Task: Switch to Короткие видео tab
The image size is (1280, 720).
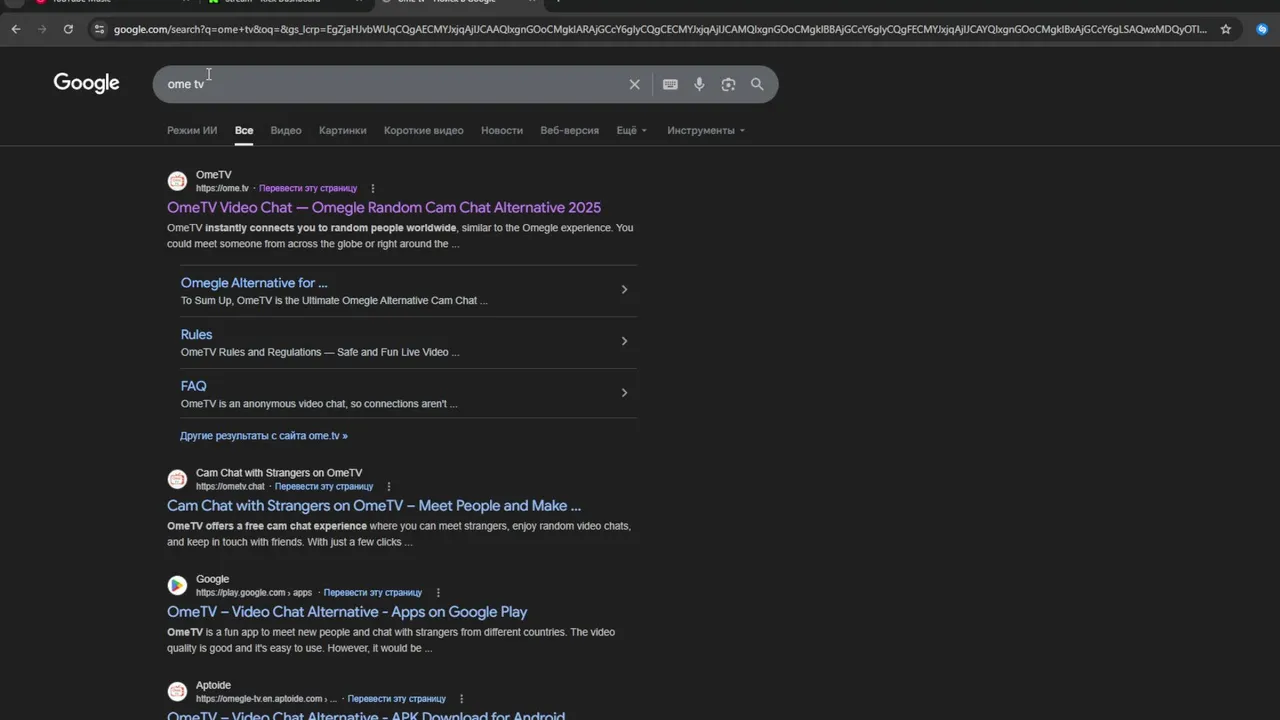Action: pos(424,130)
